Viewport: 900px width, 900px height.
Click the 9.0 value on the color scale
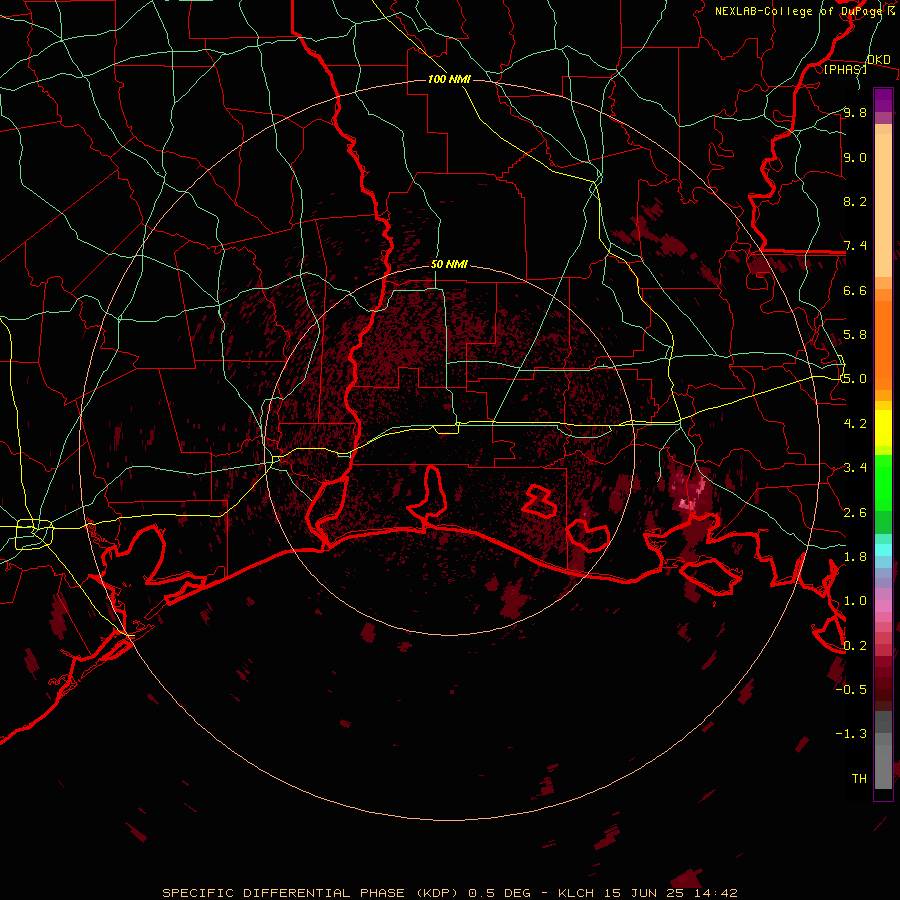click(x=855, y=157)
